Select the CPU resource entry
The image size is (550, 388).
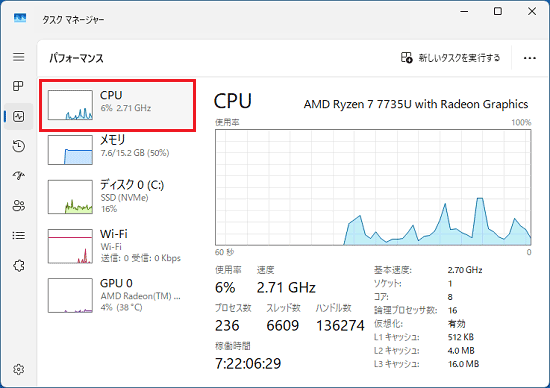pyautogui.click(x=118, y=105)
